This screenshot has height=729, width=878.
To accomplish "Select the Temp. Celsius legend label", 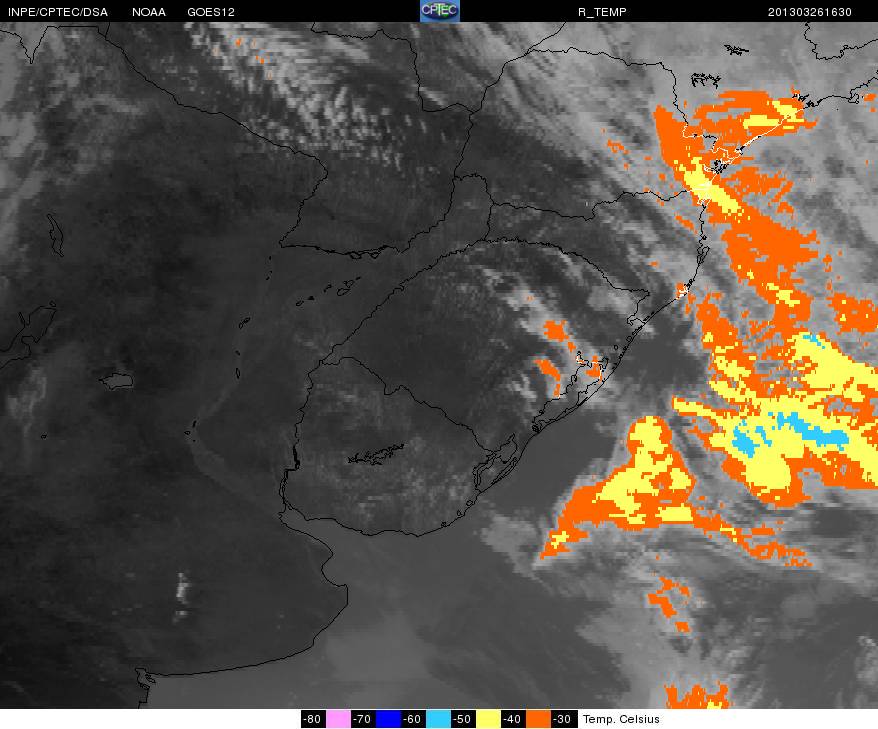I will tap(621, 719).
